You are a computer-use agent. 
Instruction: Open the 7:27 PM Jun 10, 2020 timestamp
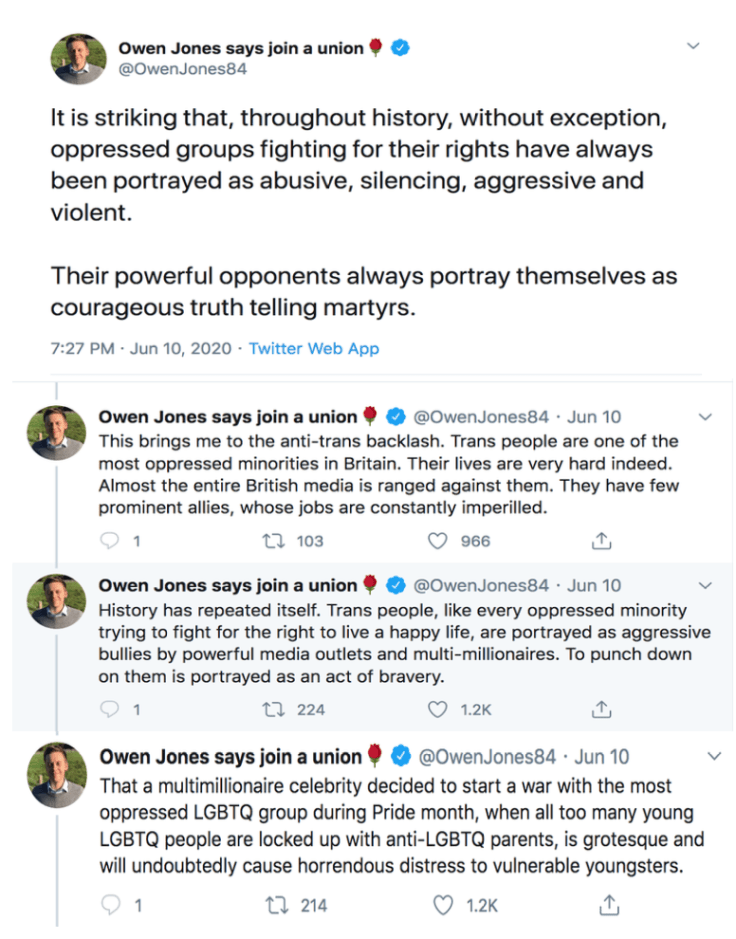coord(140,349)
